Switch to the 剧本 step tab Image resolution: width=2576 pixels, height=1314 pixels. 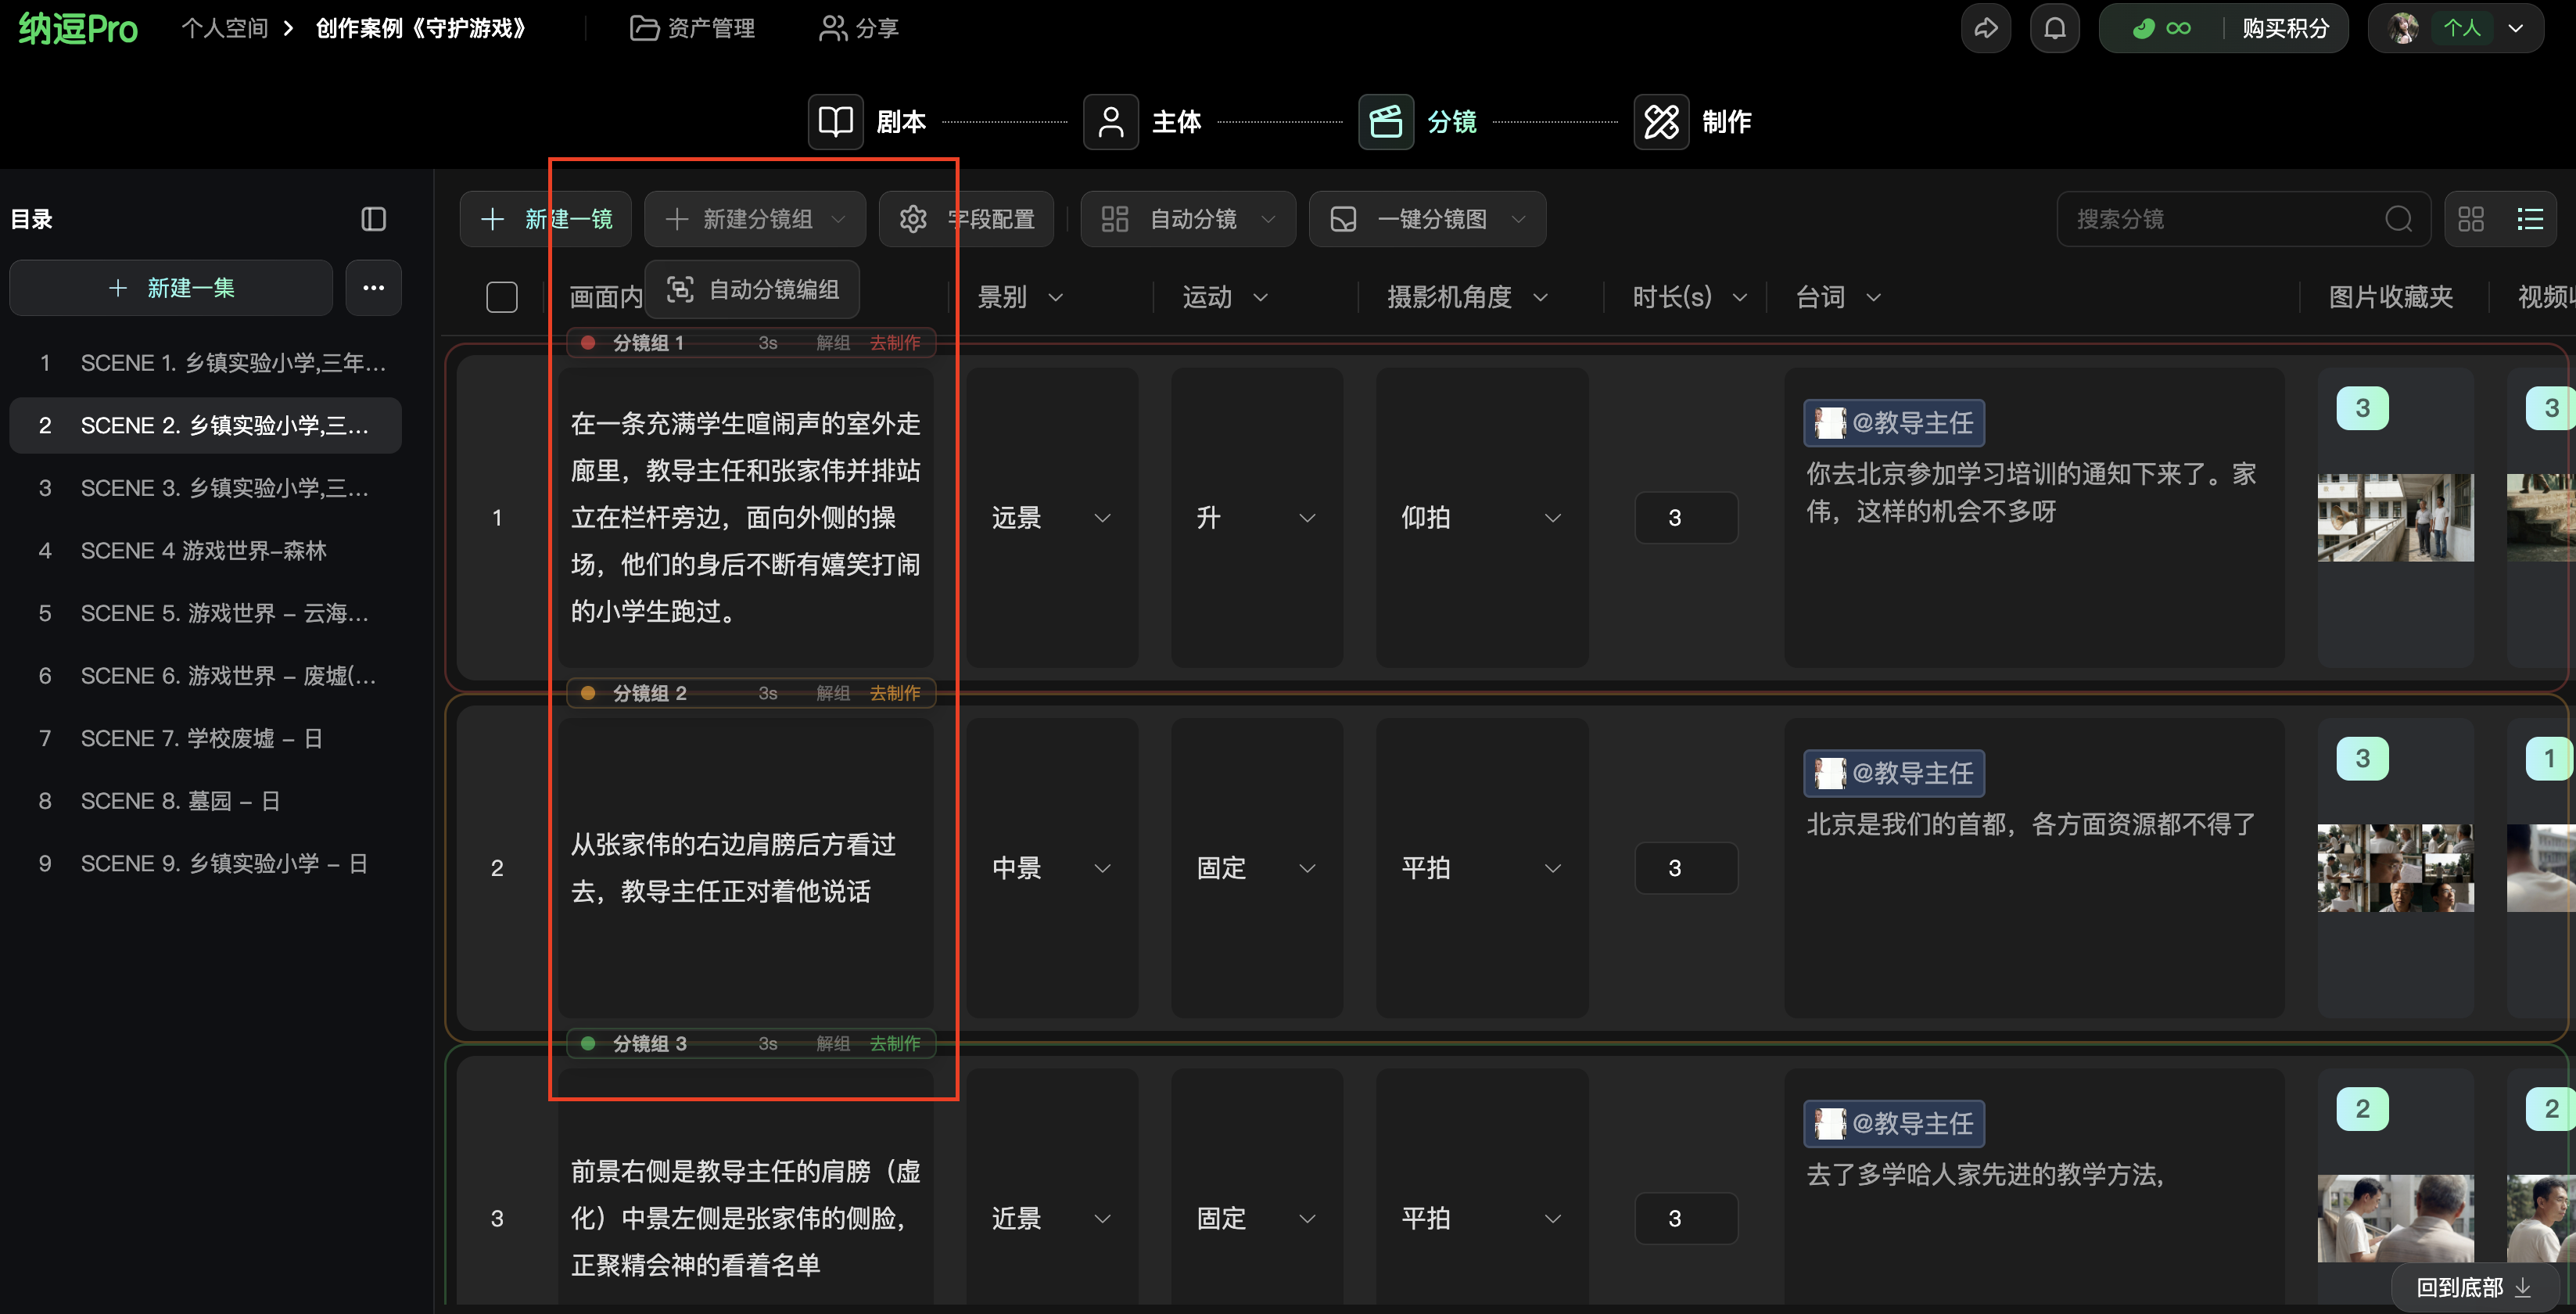868,122
